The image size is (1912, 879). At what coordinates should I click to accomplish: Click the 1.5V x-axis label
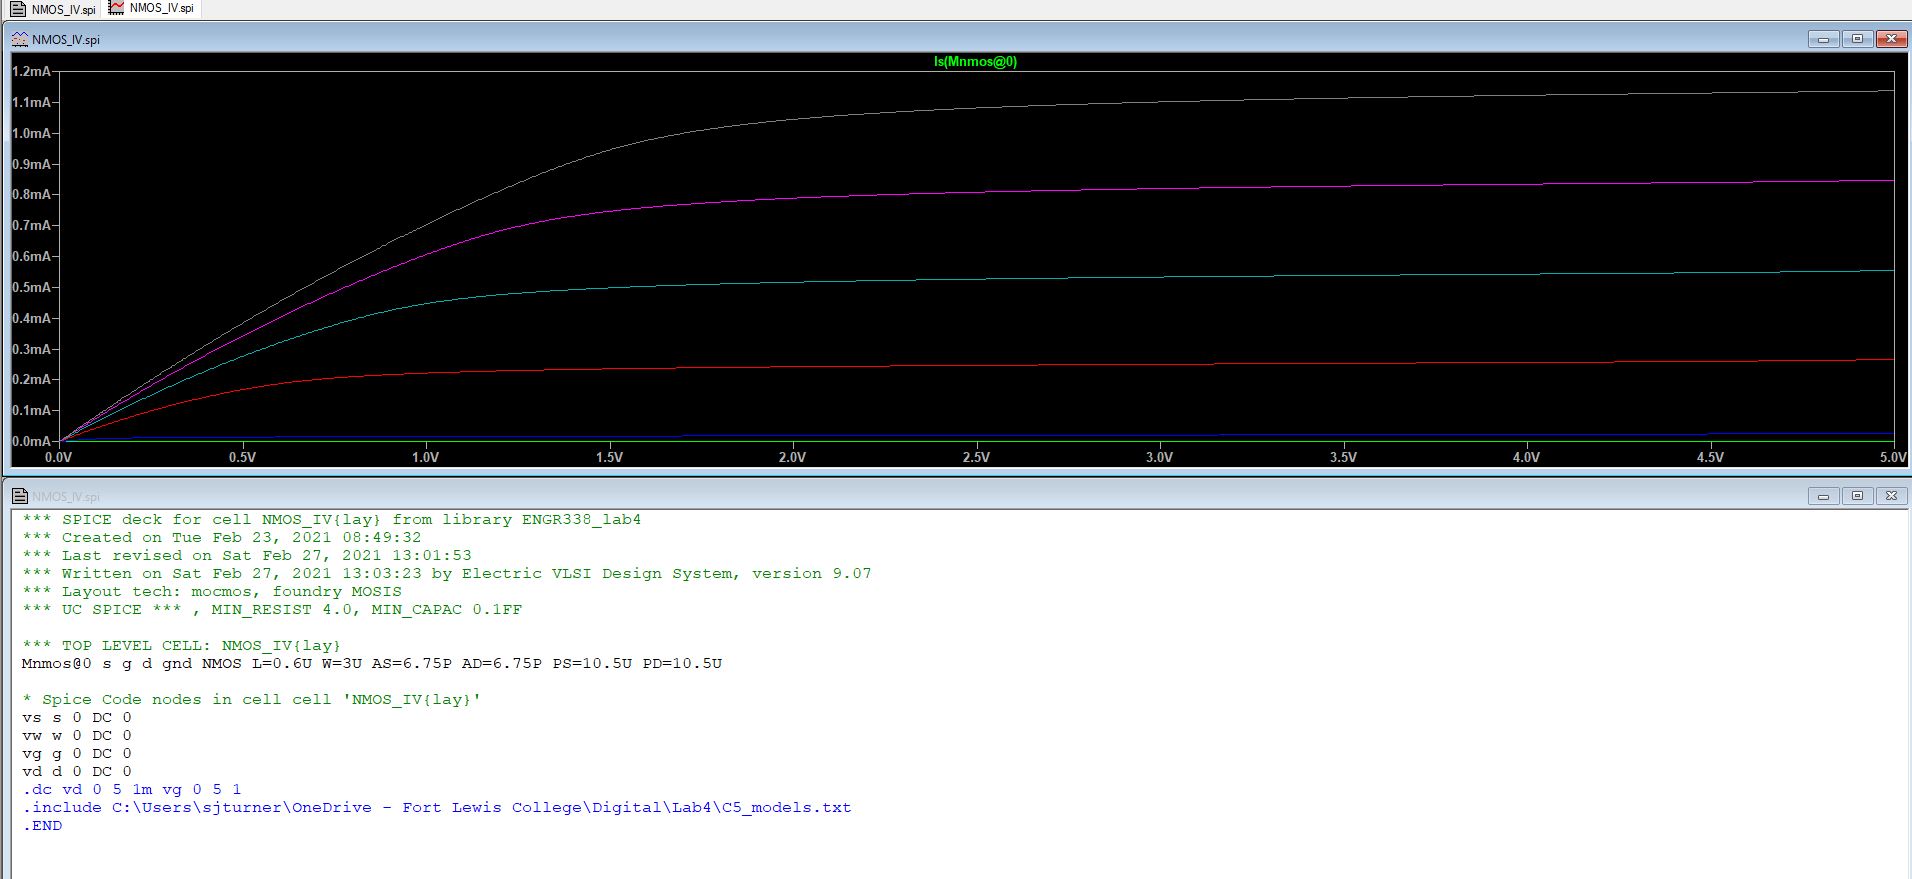point(609,457)
